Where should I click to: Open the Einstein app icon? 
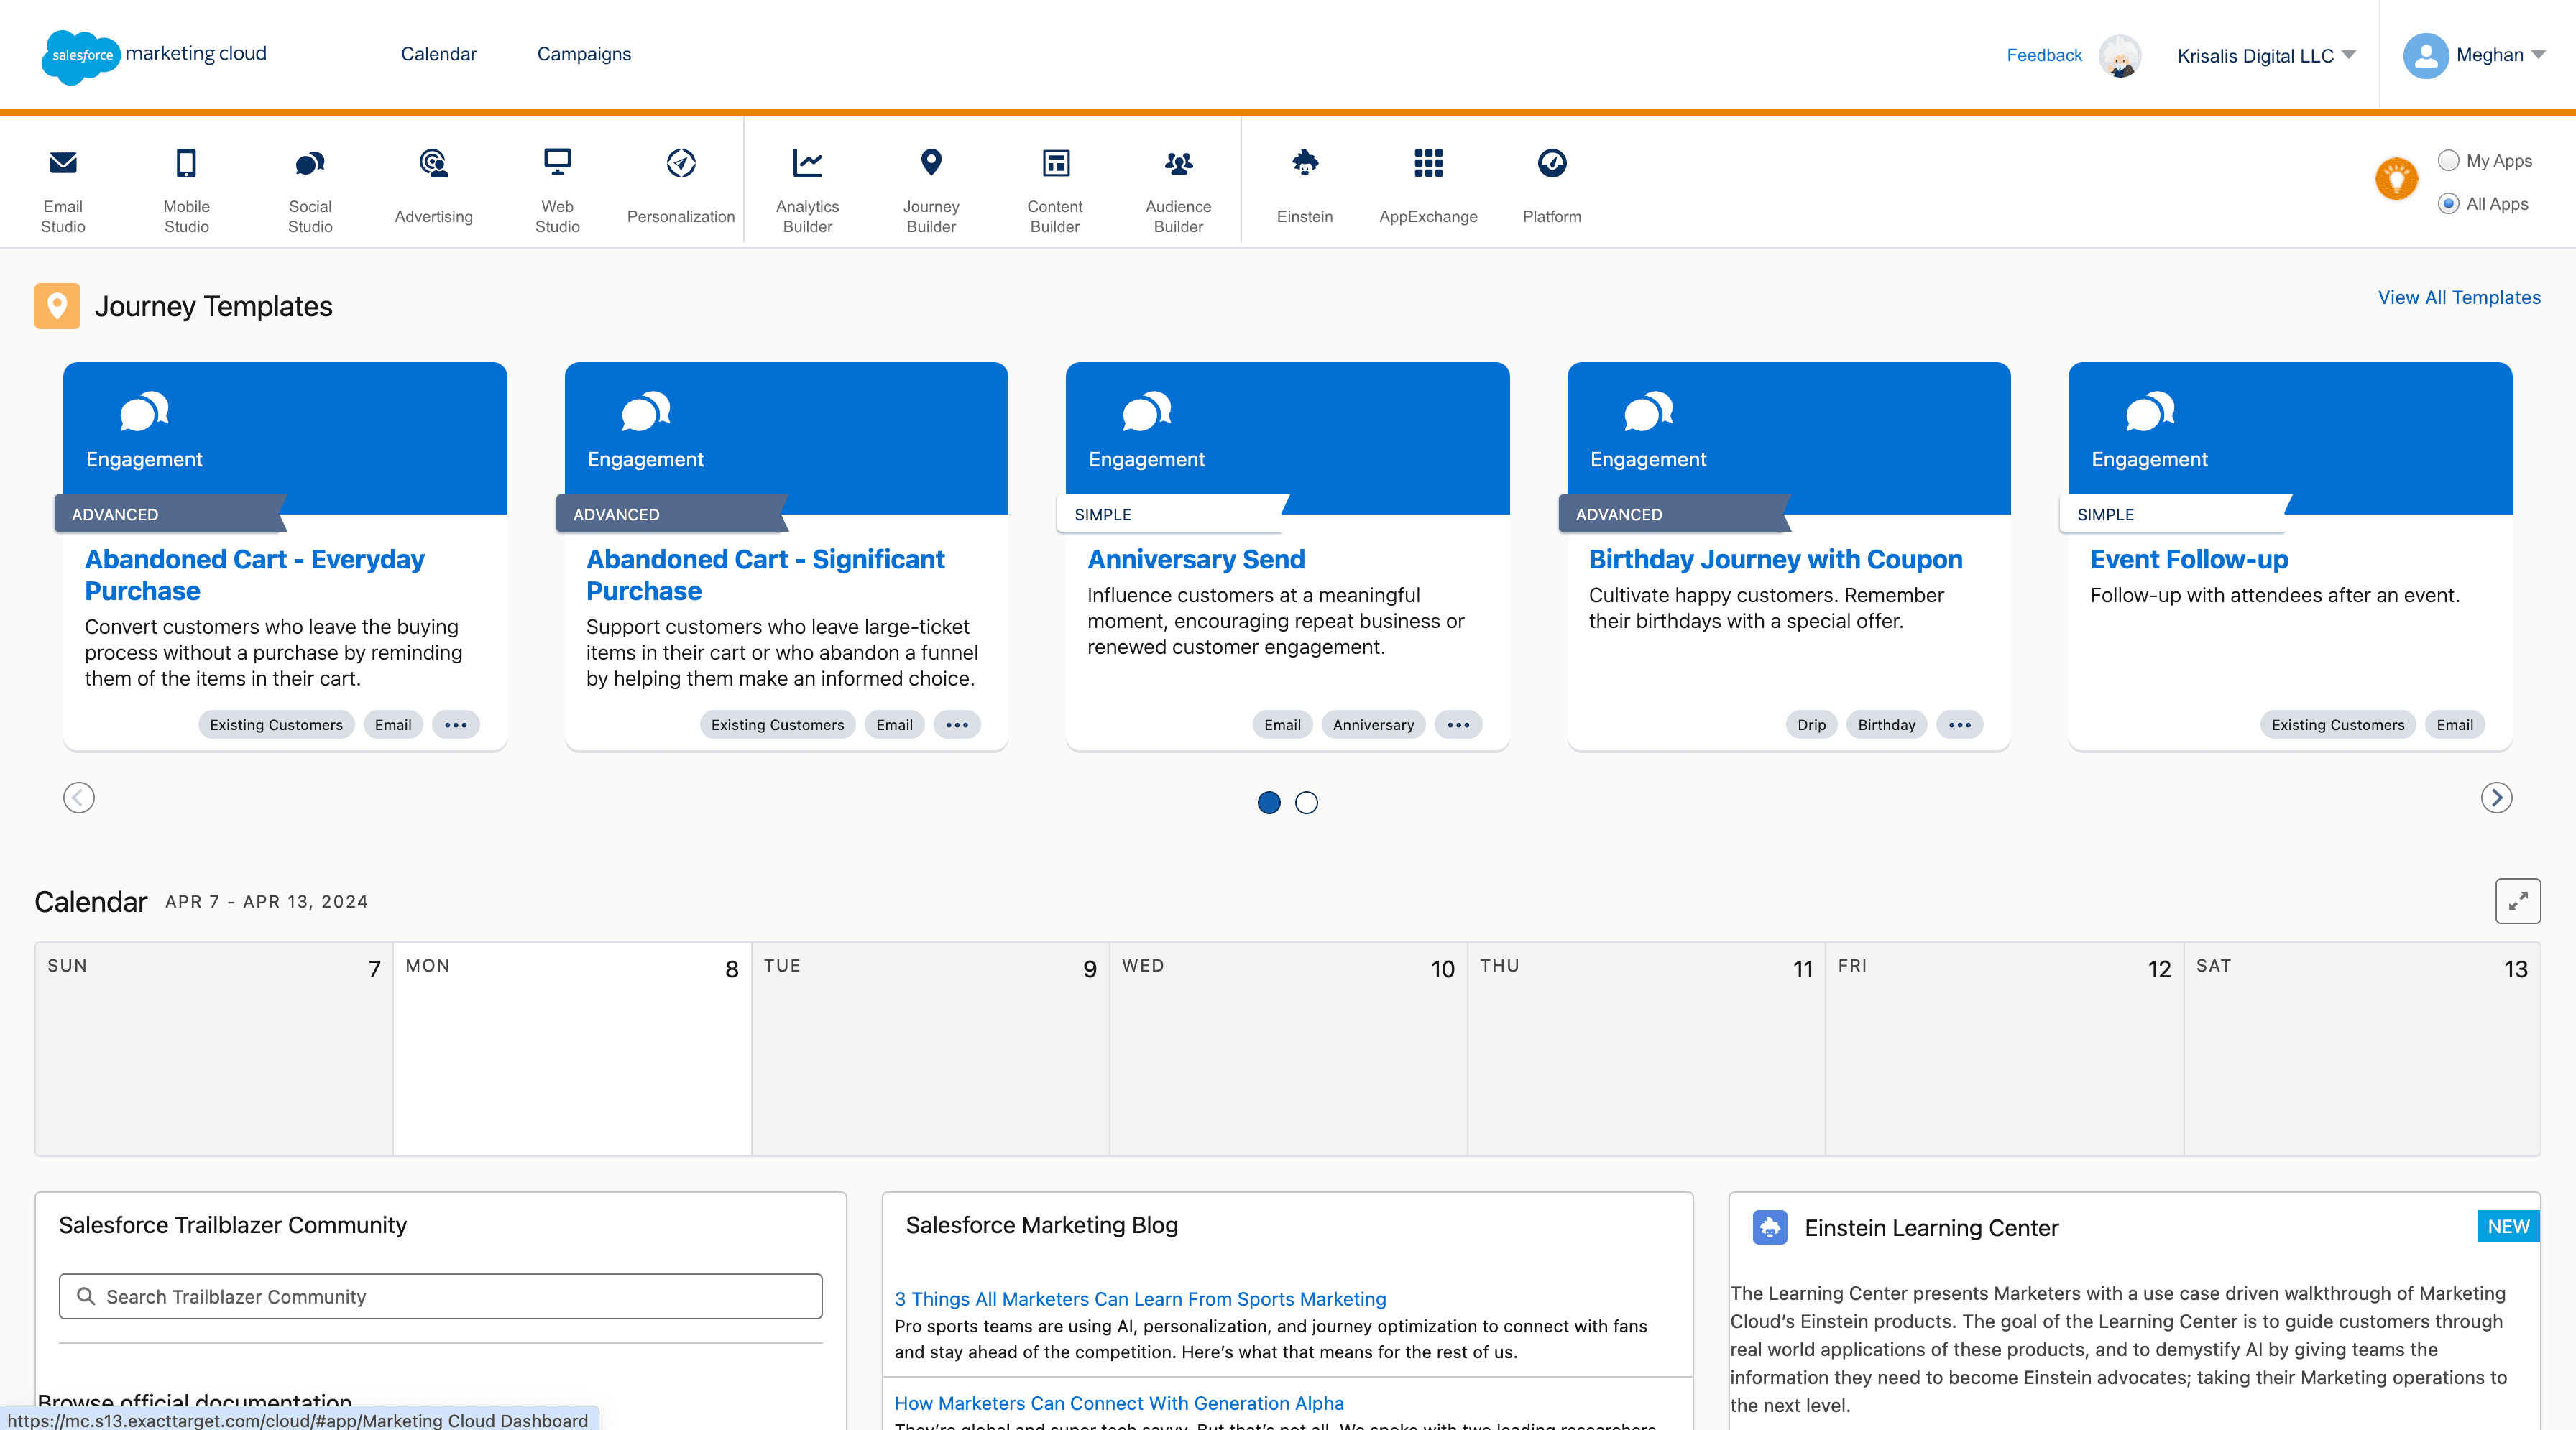pos(1305,162)
